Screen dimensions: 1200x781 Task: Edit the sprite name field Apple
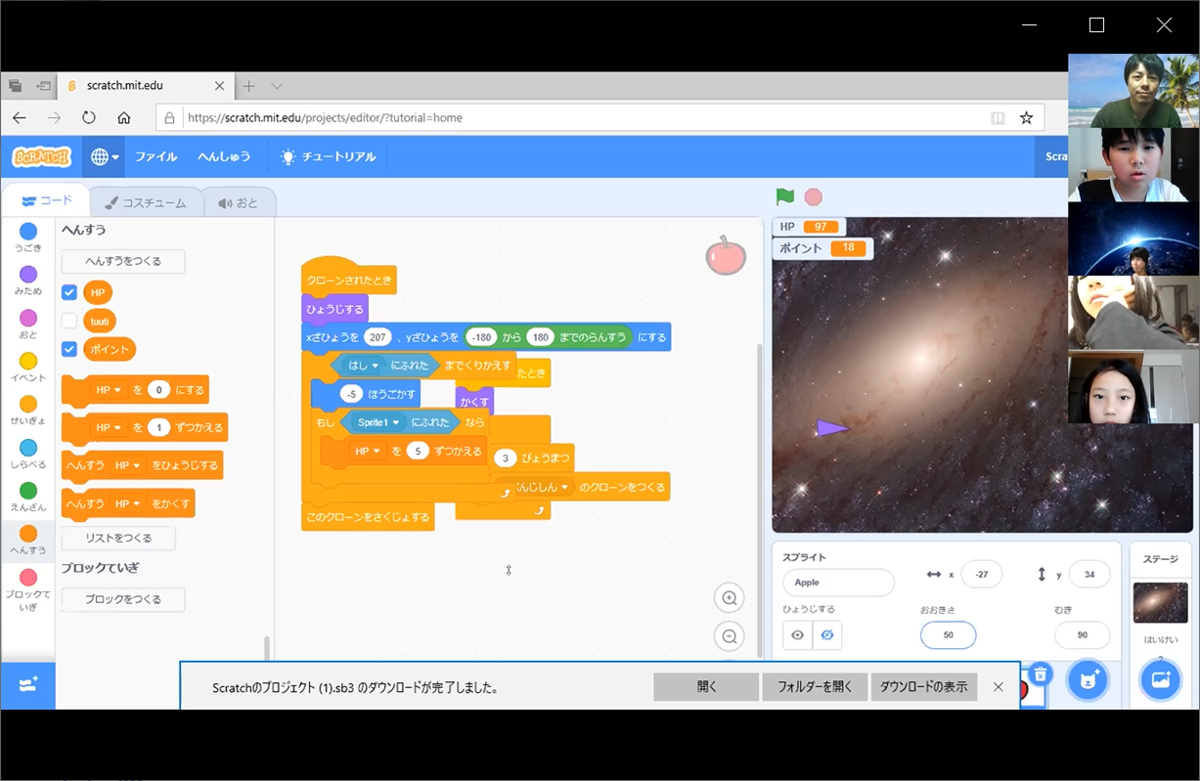pos(838,582)
